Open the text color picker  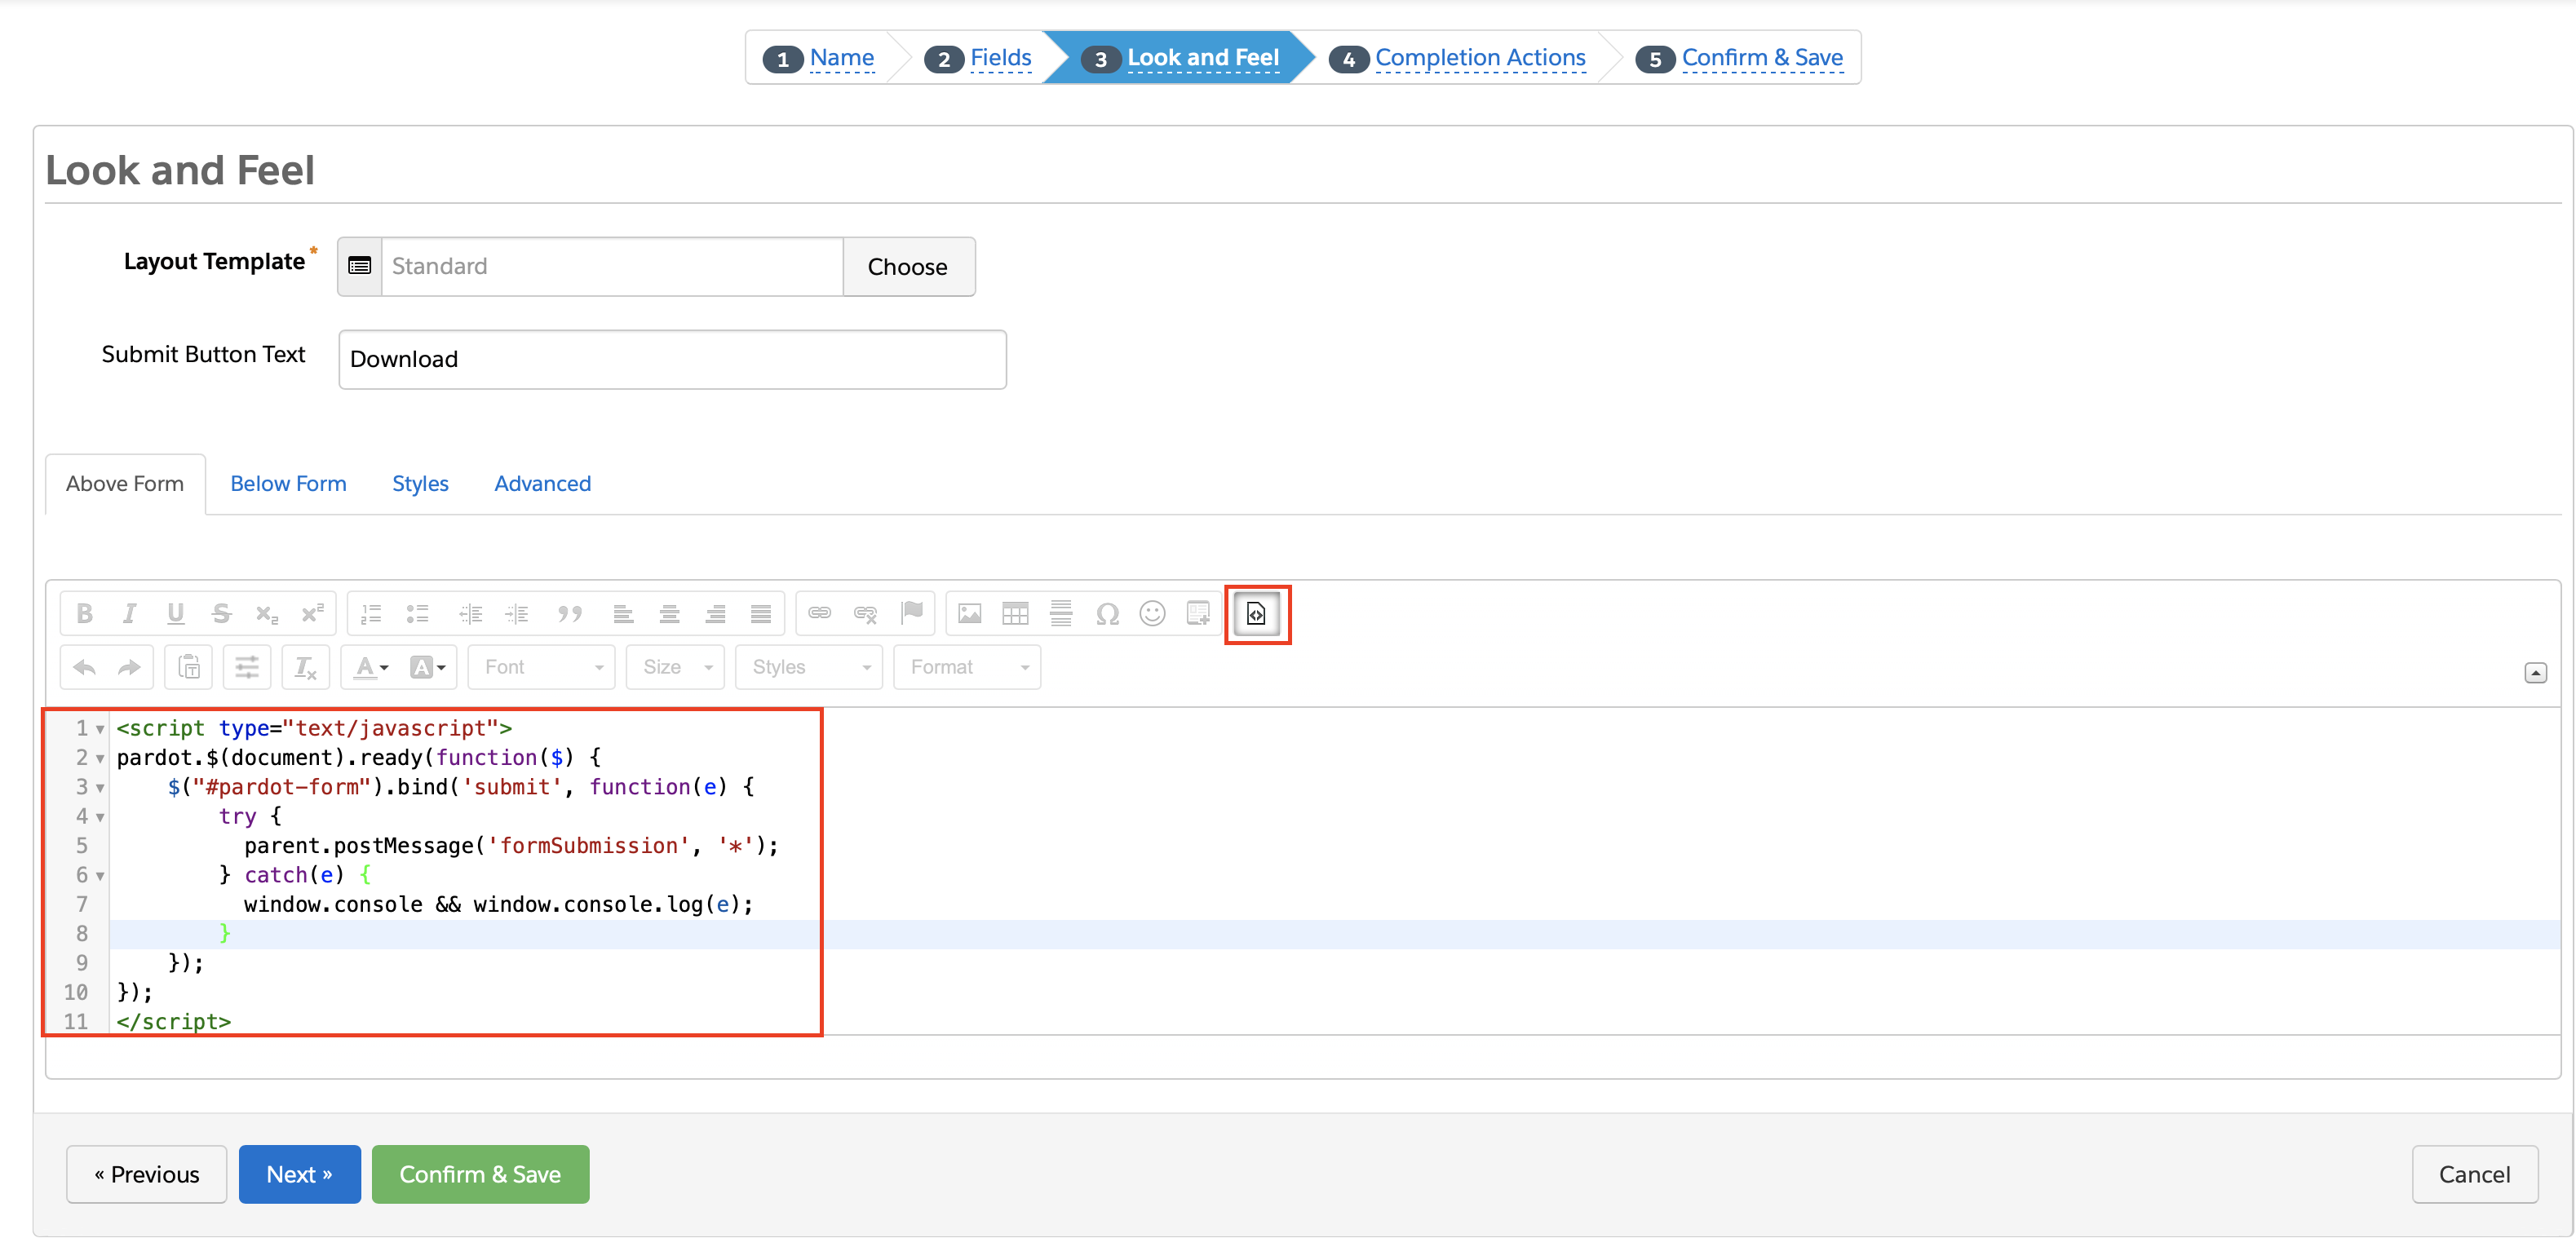[x=370, y=667]
